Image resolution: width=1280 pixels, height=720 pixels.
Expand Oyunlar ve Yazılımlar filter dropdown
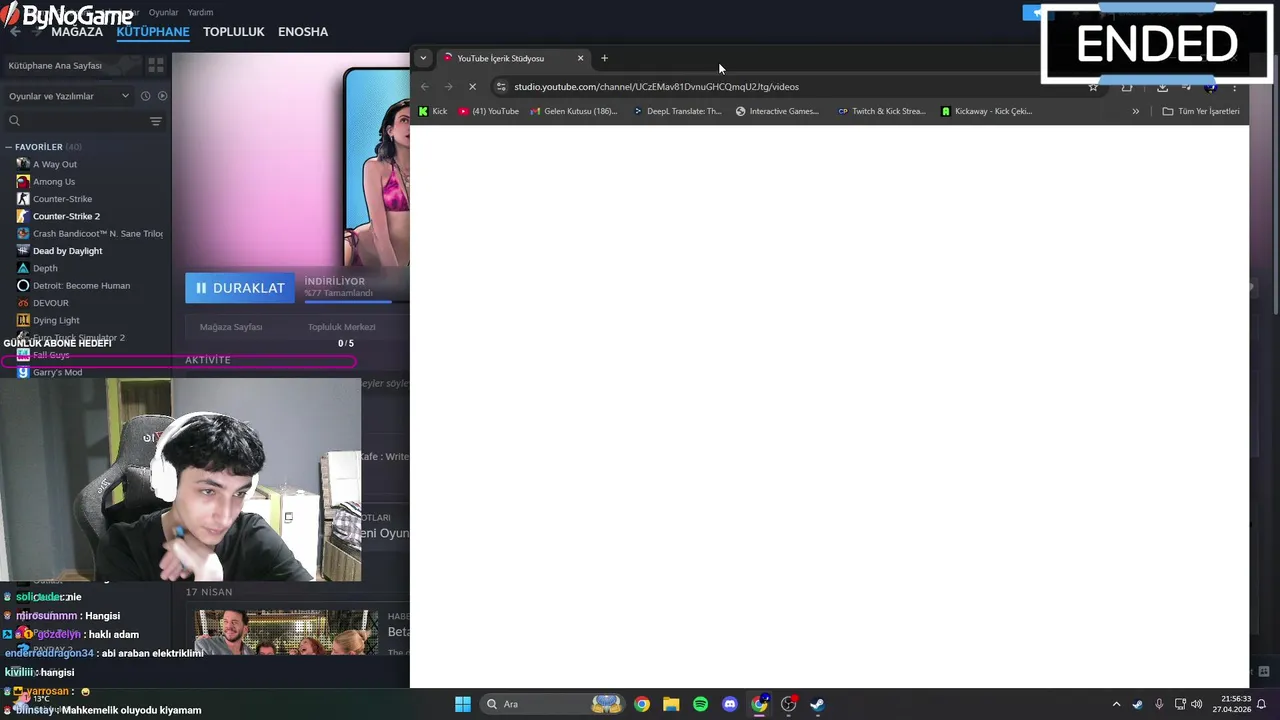click(69, 96)
